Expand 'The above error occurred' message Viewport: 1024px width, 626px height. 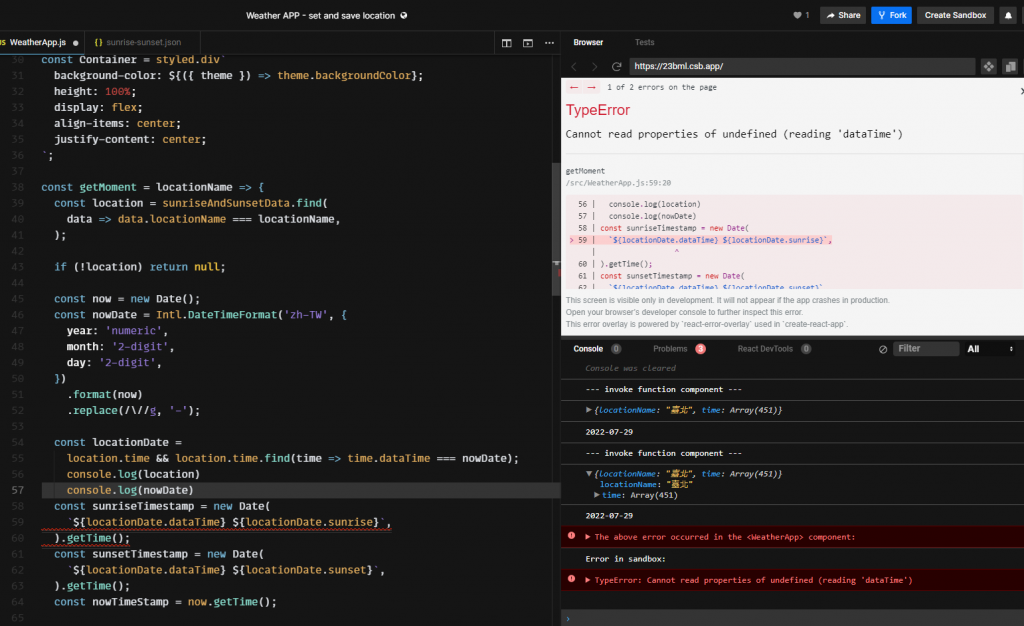tap(588, 537)
